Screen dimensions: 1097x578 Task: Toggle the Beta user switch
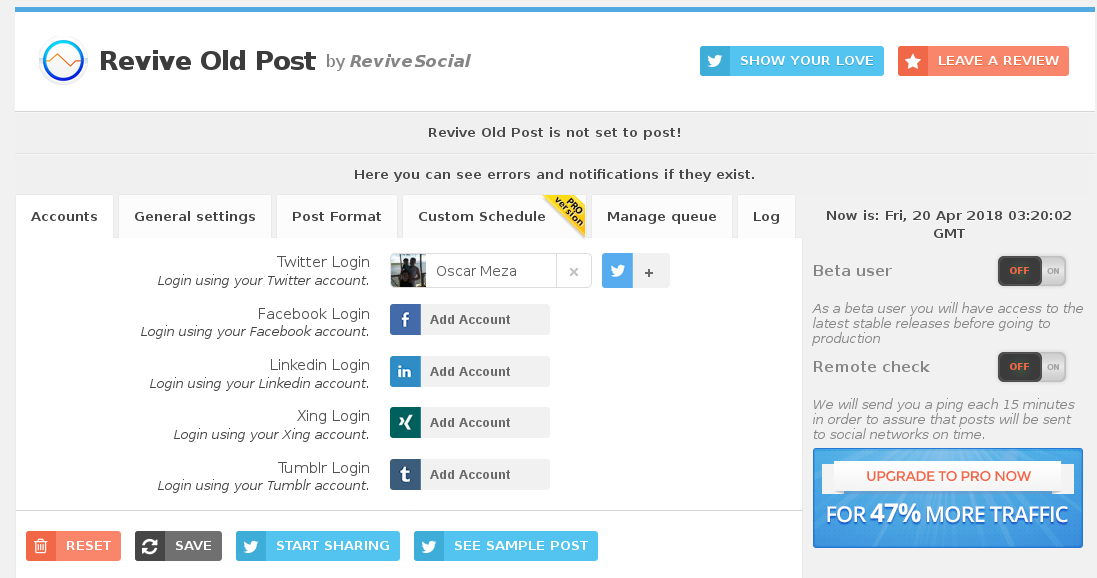(1032, 271)
